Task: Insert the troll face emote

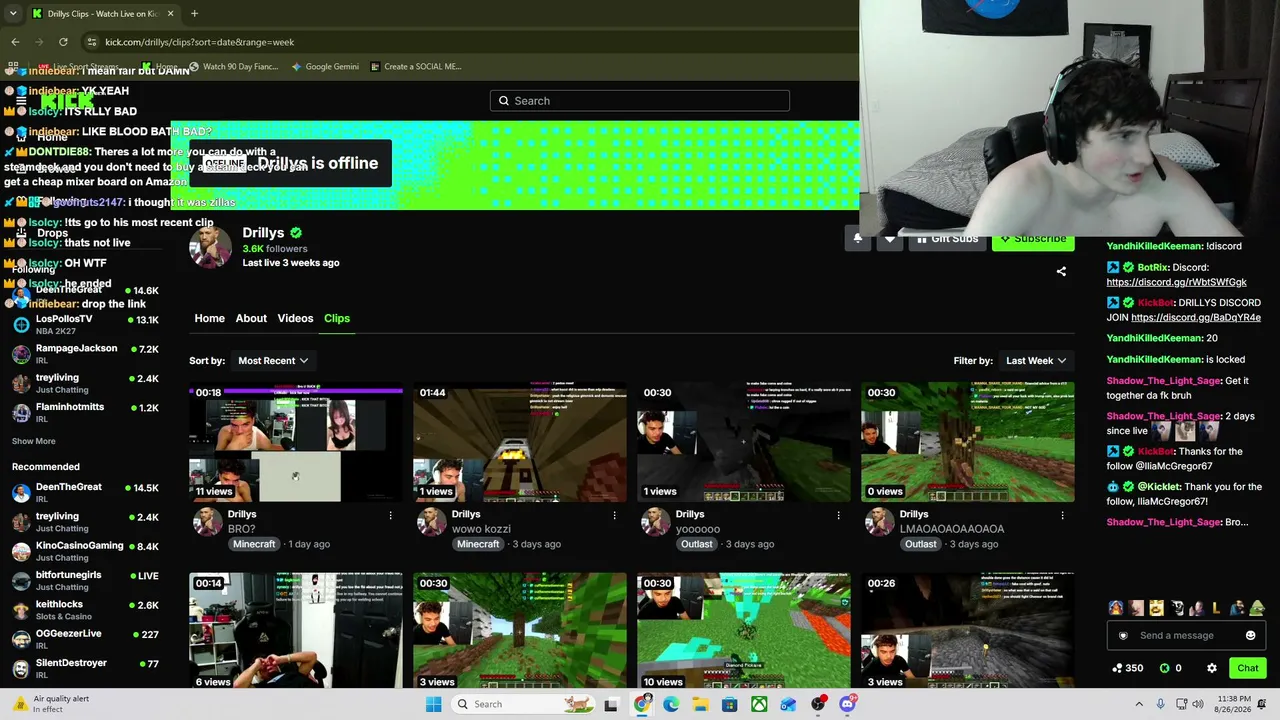Action: 1177,608
